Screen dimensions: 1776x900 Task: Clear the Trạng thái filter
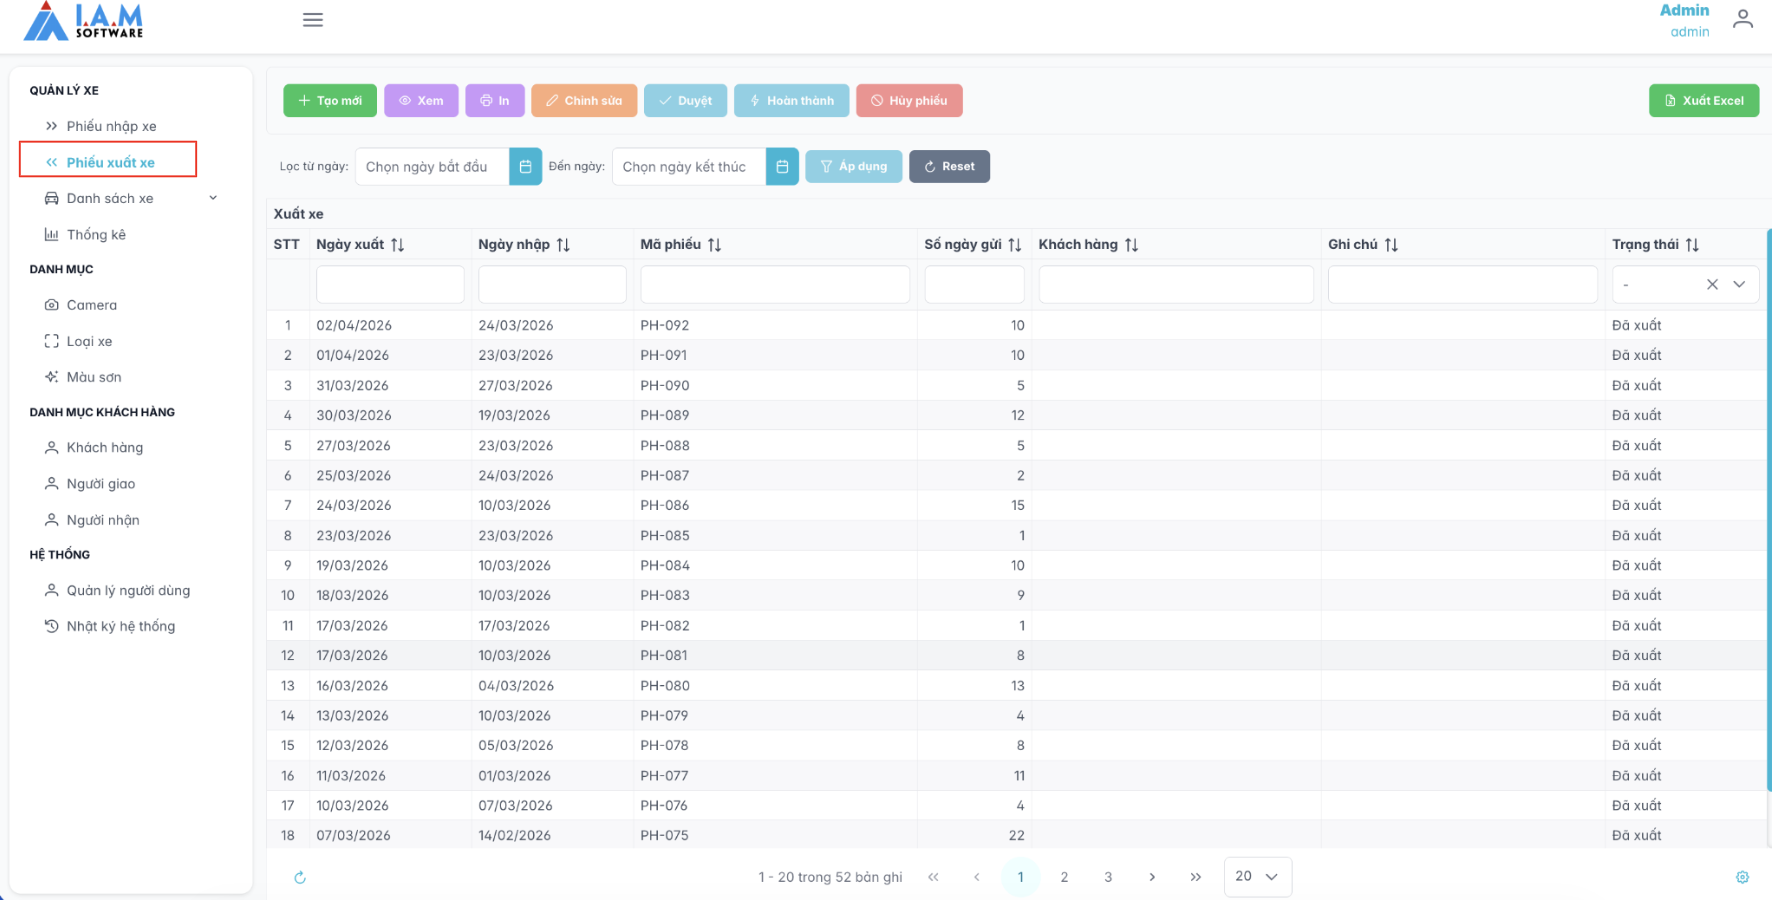(x=1712, y=285)
